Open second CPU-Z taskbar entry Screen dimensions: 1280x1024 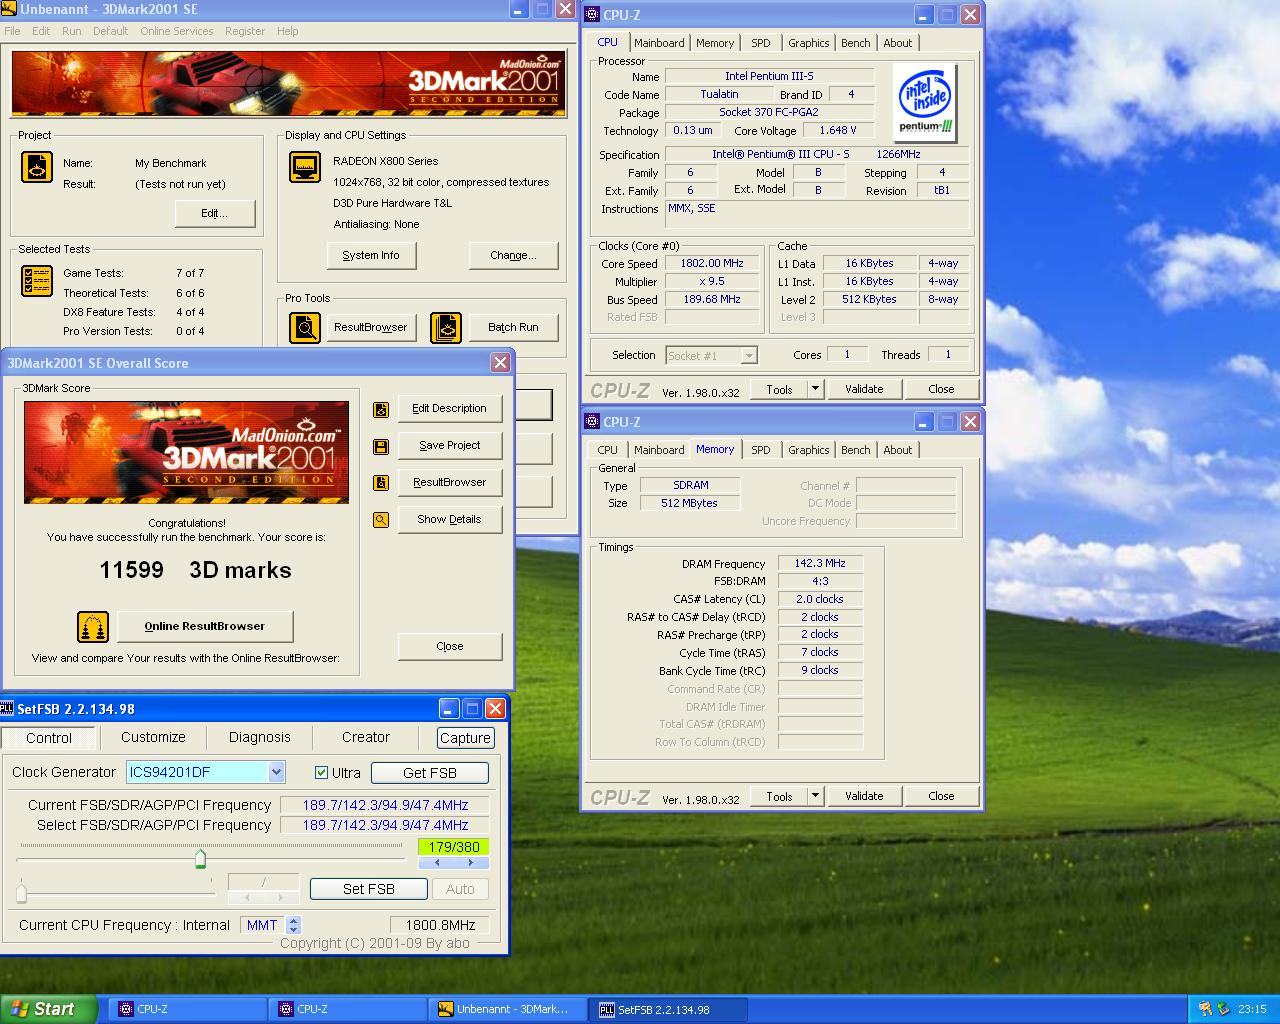[345, 1009]
